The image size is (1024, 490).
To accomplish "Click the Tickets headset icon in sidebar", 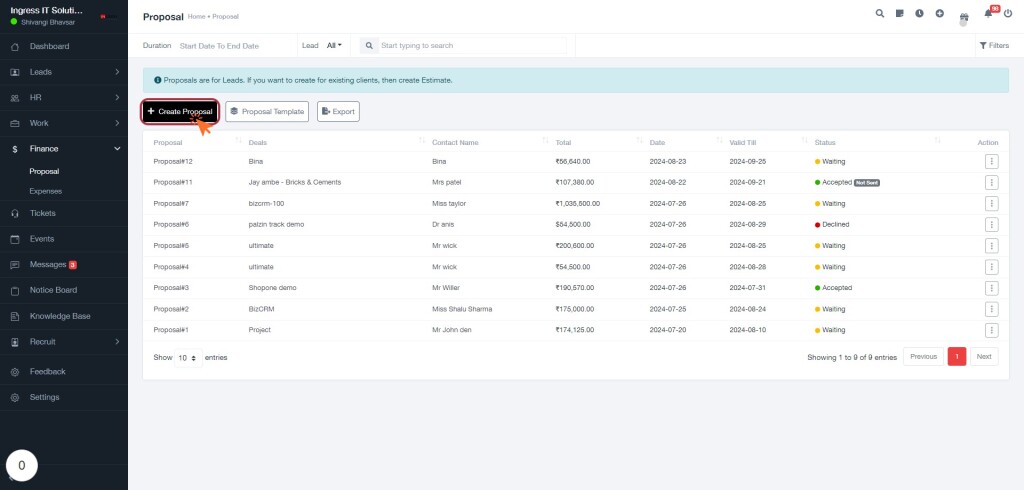I will pyautogui.click(x=15, y=214).
